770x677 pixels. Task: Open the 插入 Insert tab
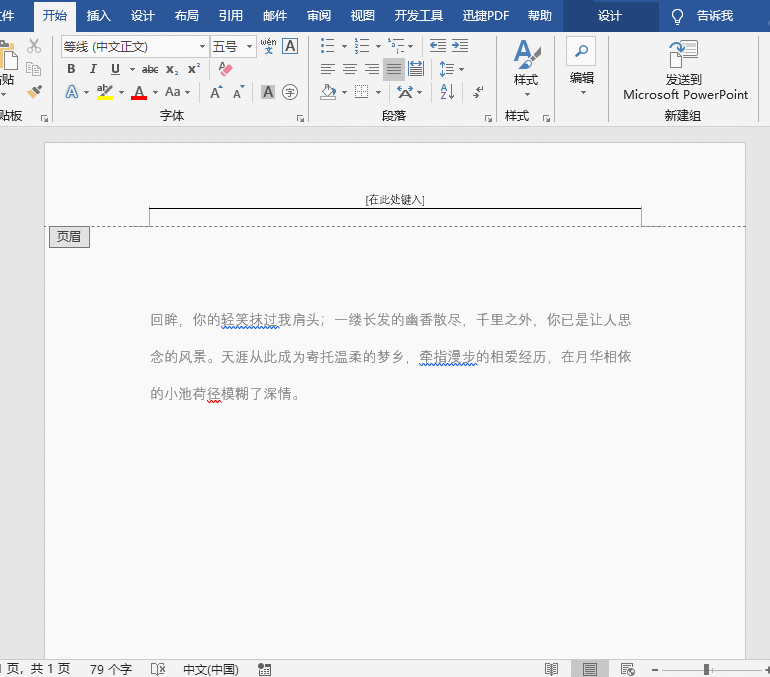[x=98, y=16]
